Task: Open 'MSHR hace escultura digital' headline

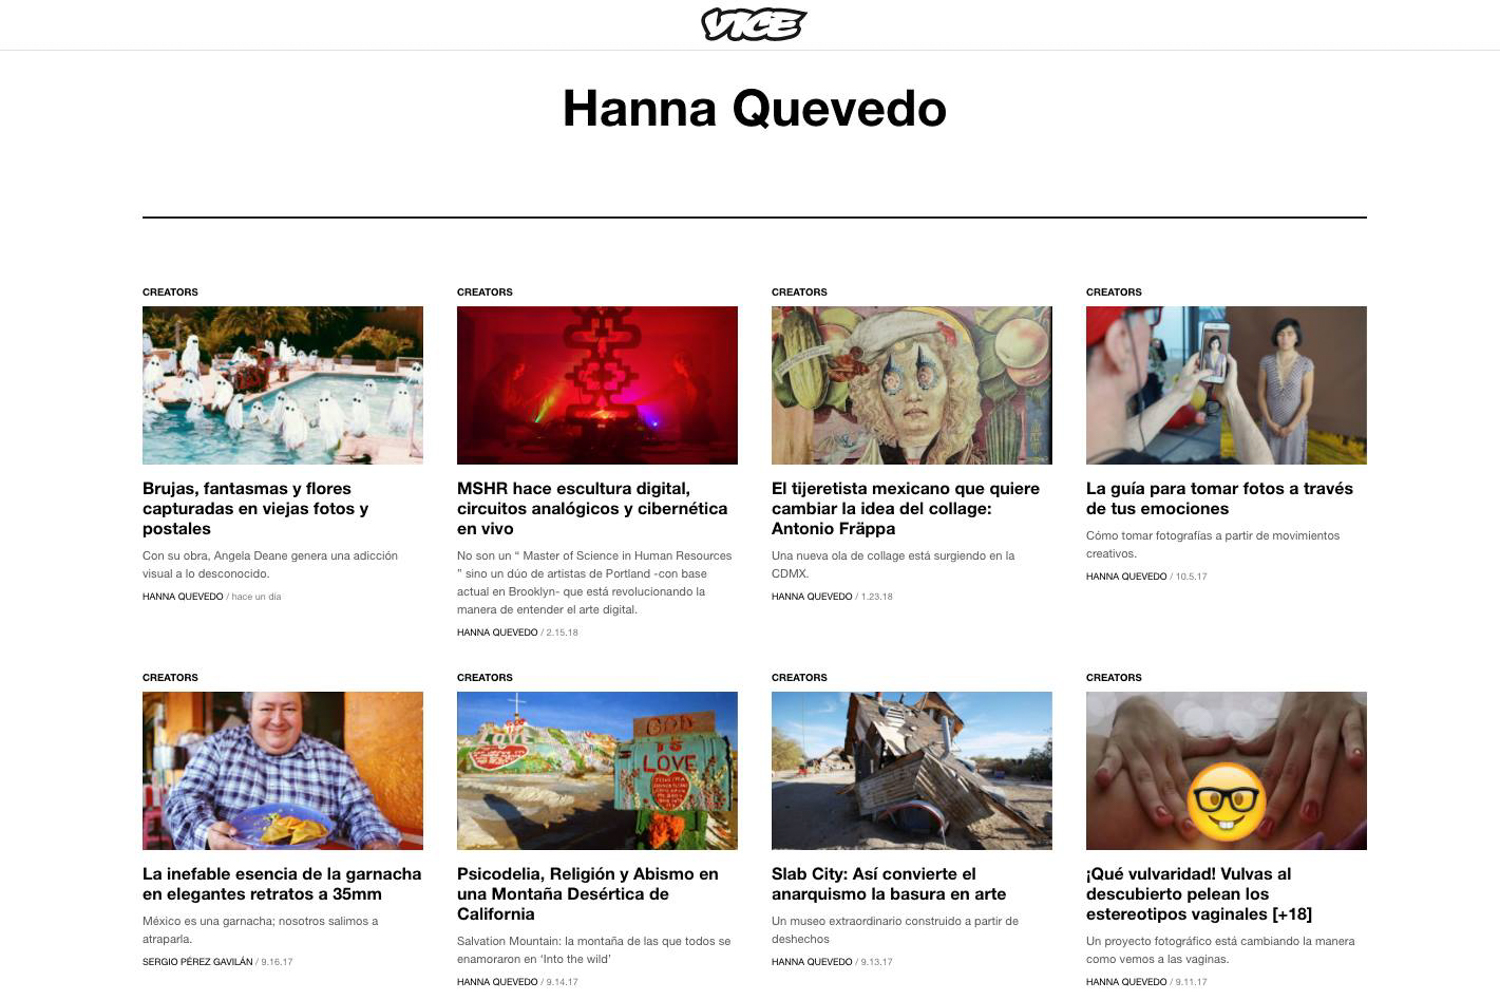Action: [x=592, y=508]
